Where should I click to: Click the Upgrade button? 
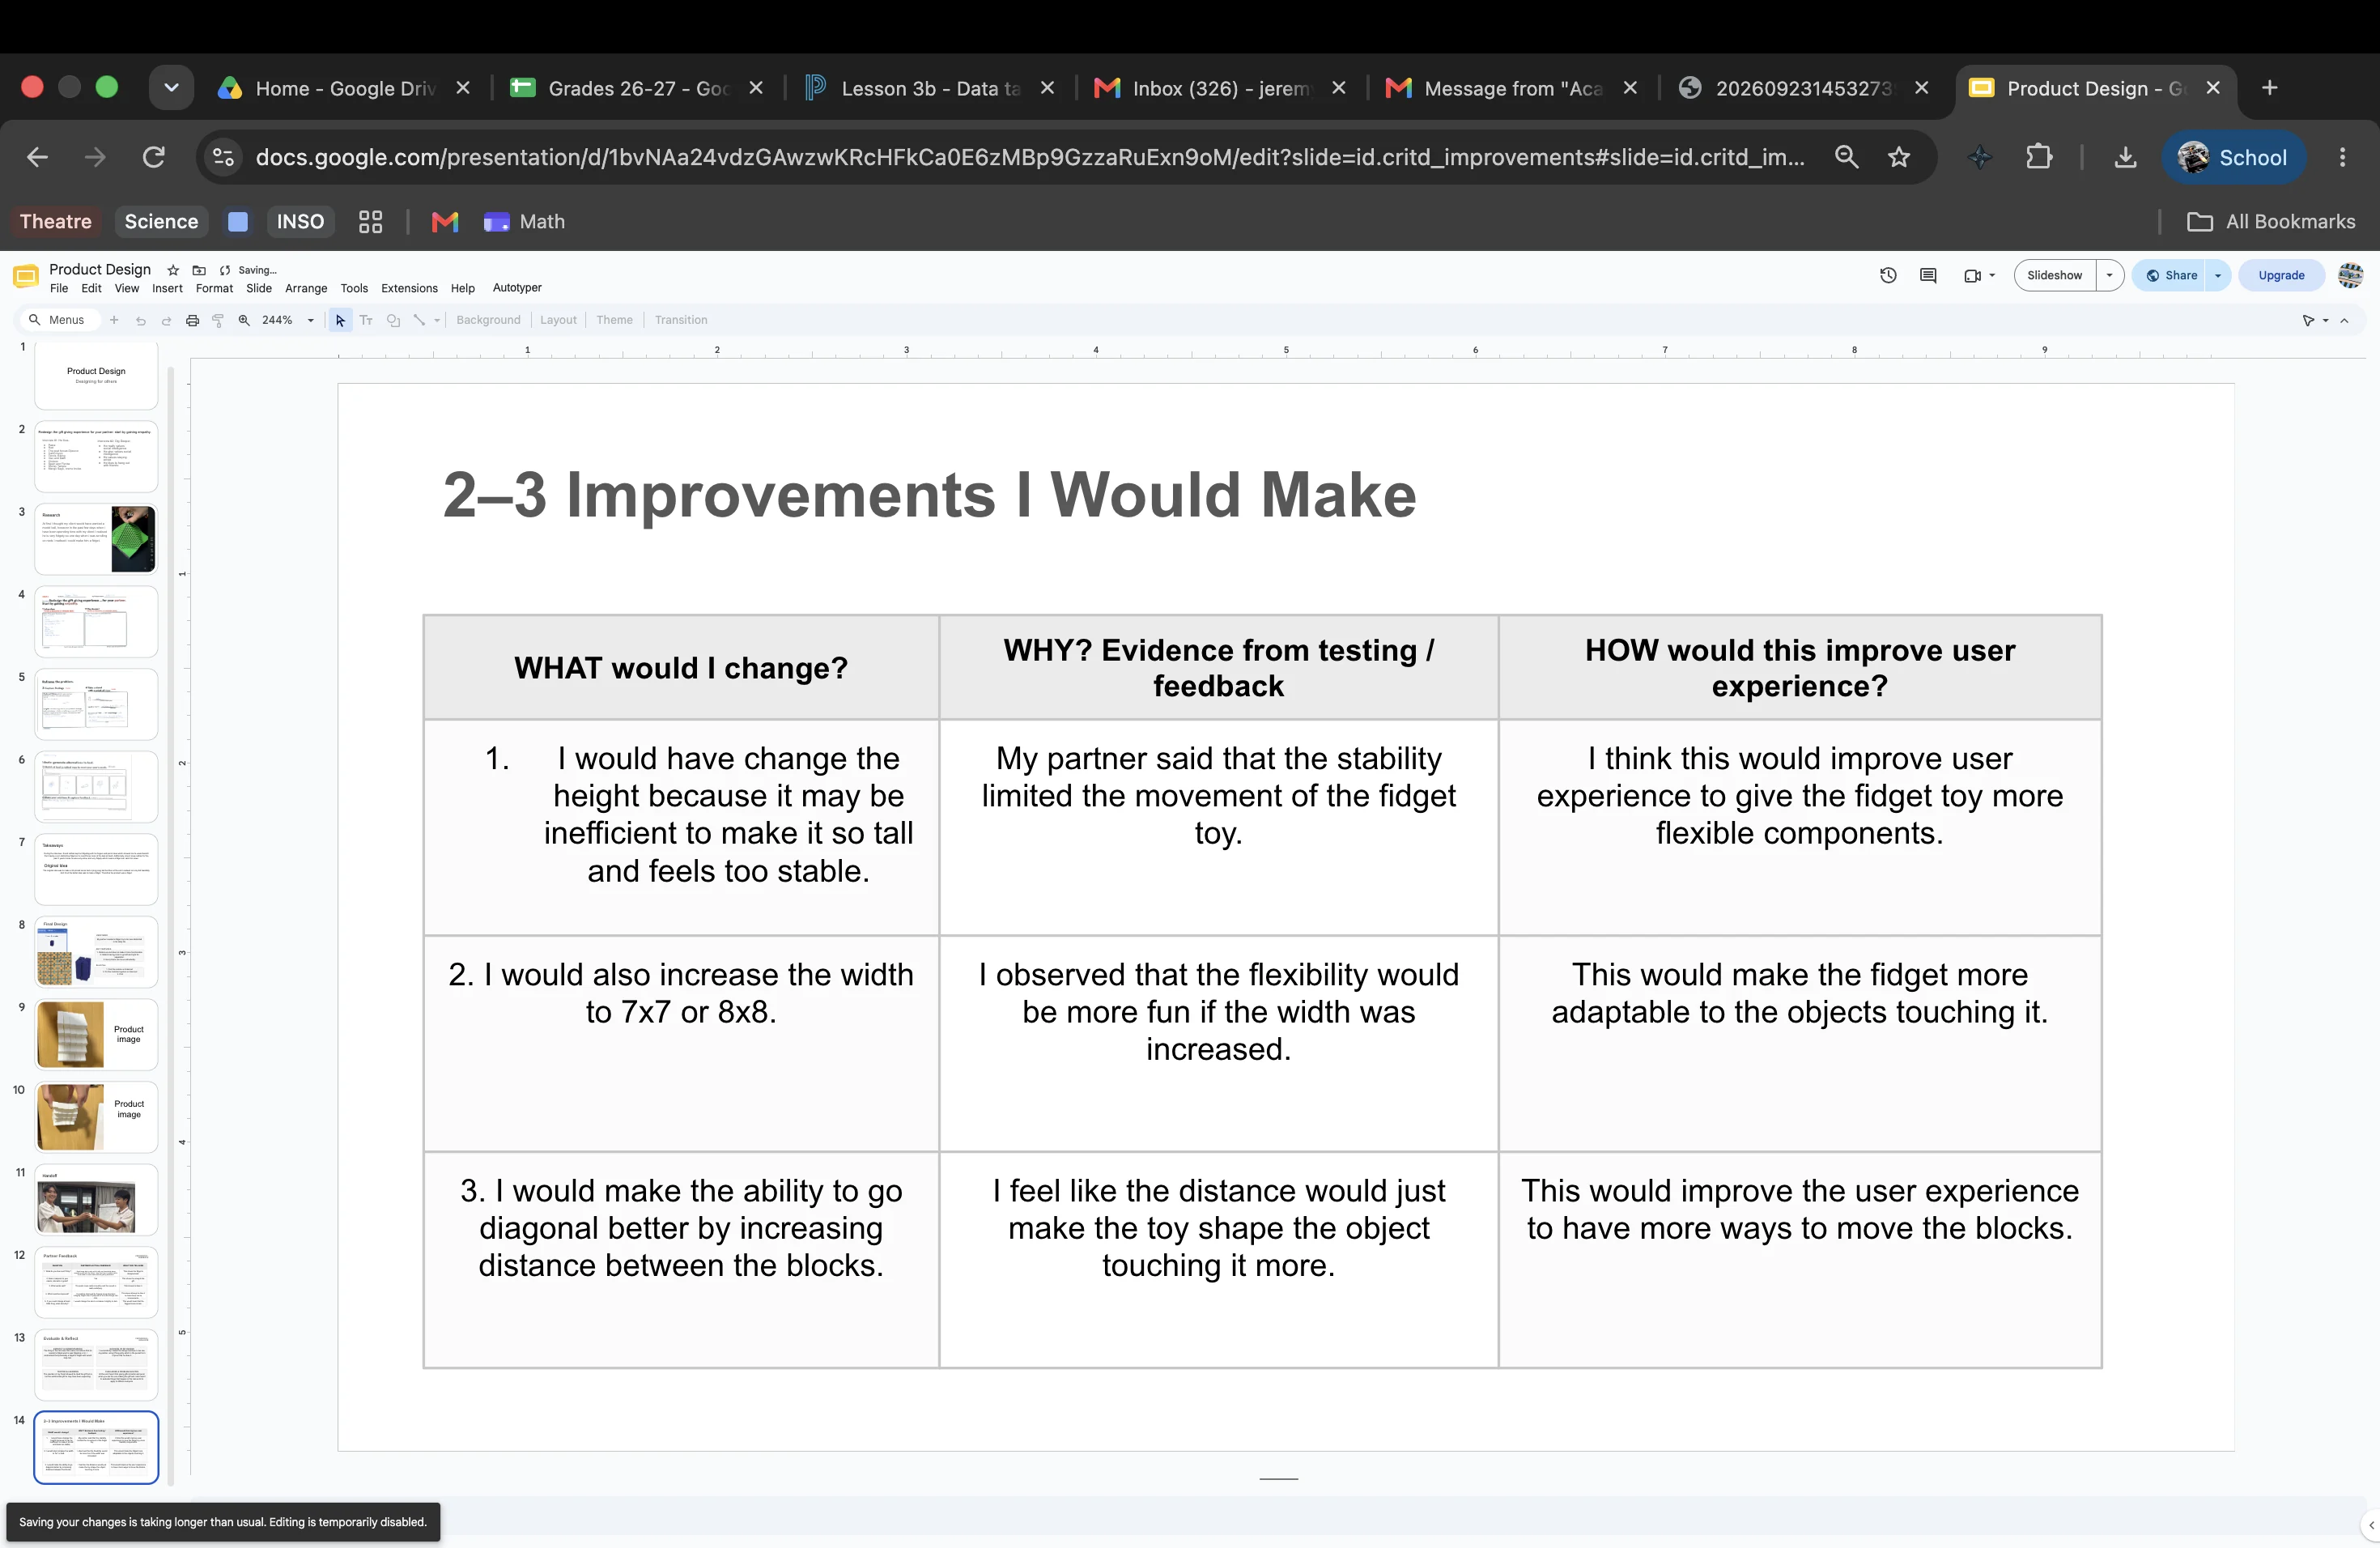pos(2281,275)
